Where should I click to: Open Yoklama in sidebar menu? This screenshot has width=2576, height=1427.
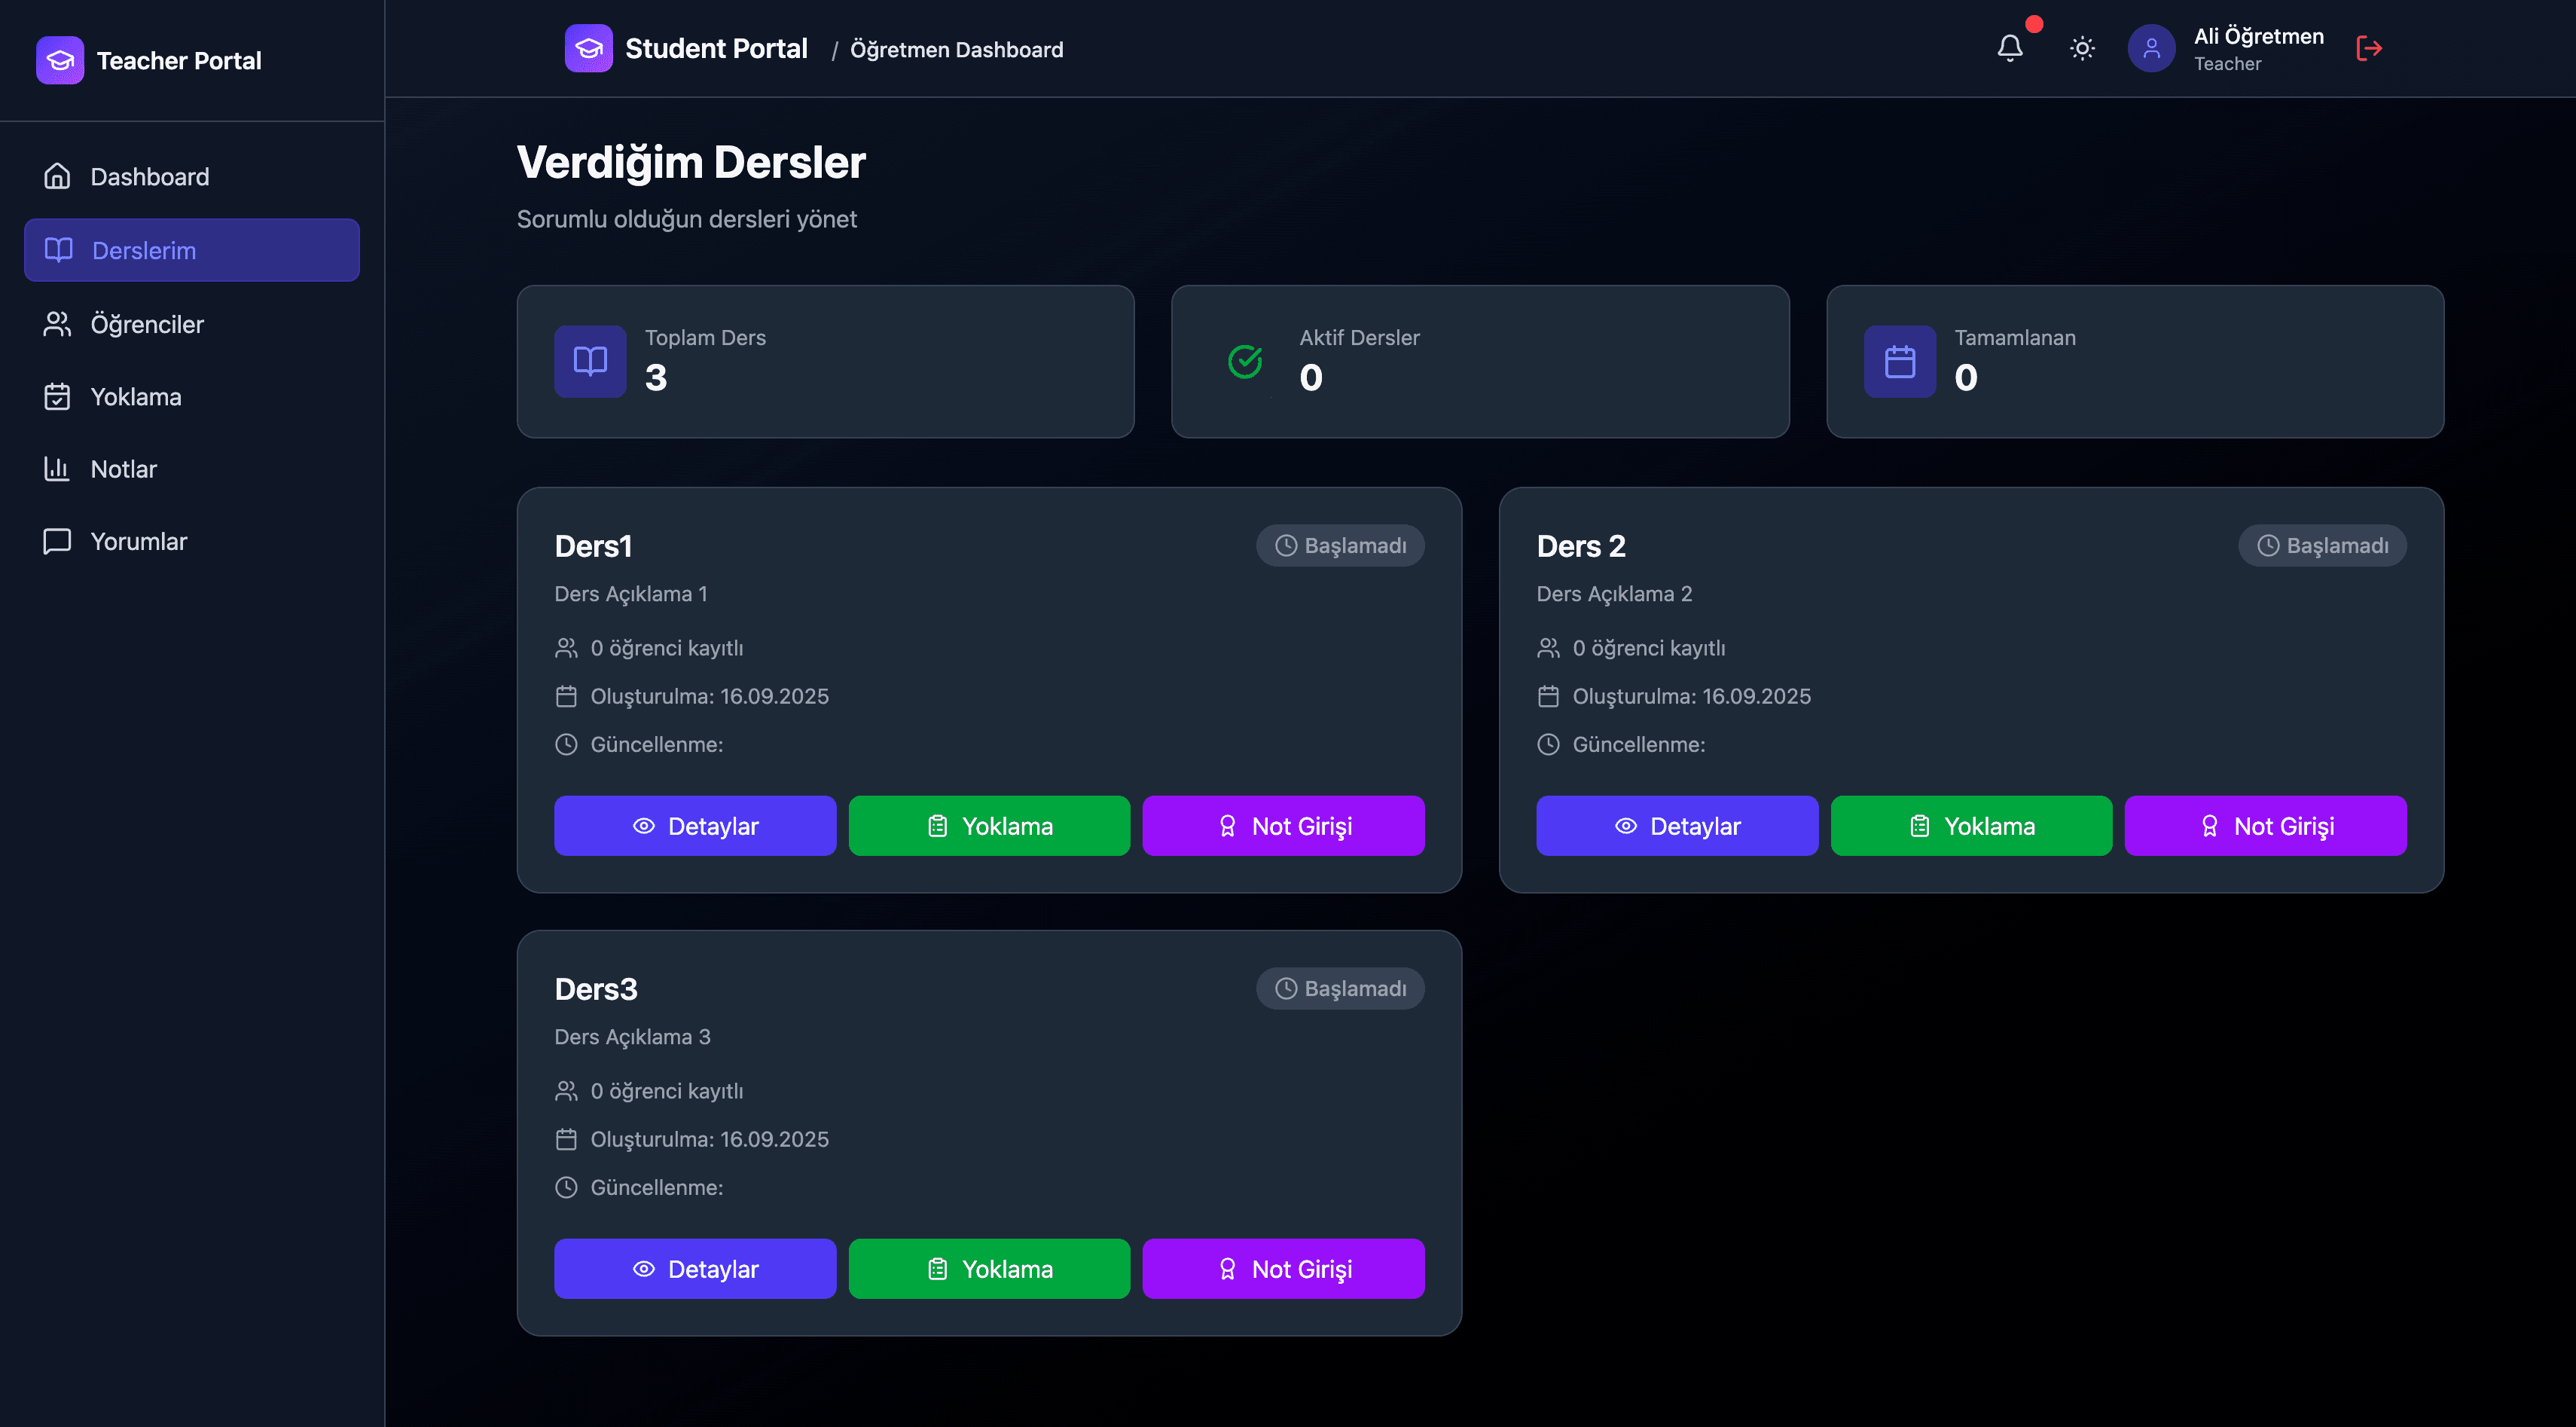point(135,397)
